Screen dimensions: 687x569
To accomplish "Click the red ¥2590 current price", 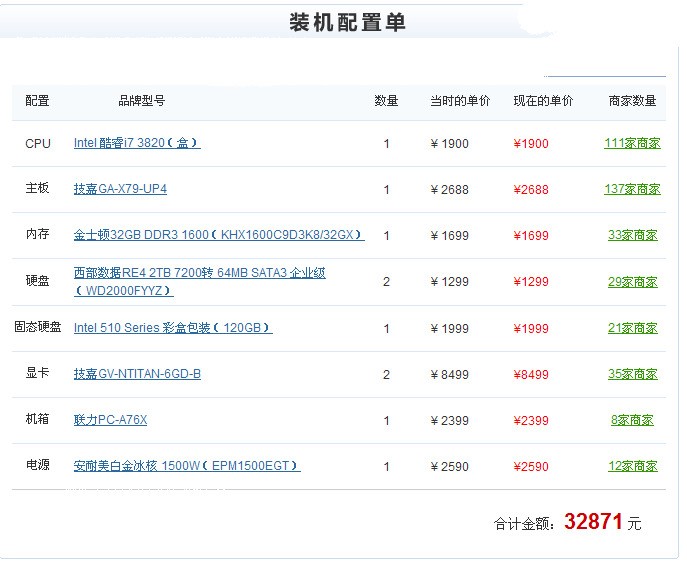I will click(531, 467).
